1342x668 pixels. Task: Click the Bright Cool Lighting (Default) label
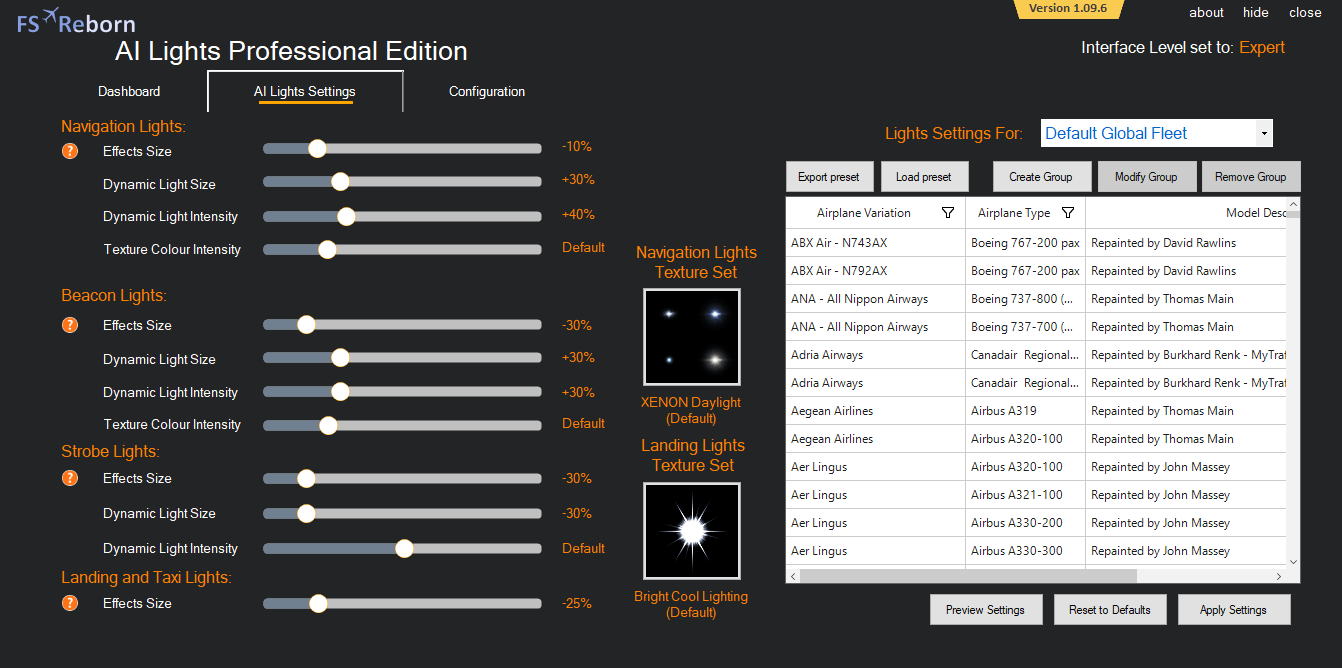[691, 604]
